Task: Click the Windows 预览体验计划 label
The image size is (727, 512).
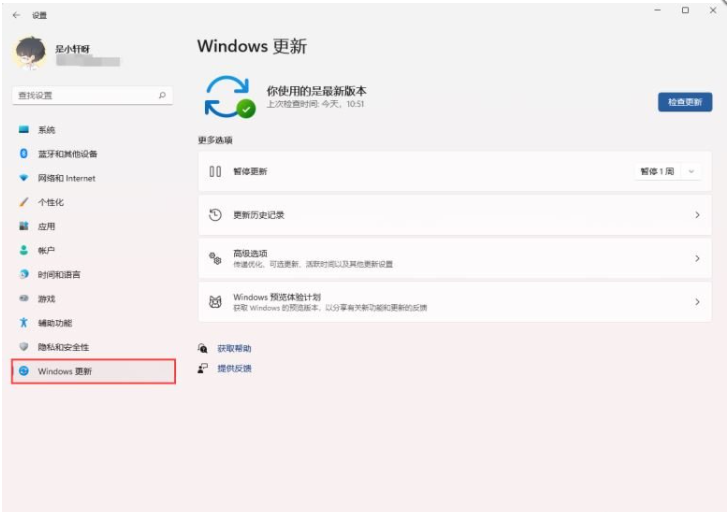Action: 277,297
